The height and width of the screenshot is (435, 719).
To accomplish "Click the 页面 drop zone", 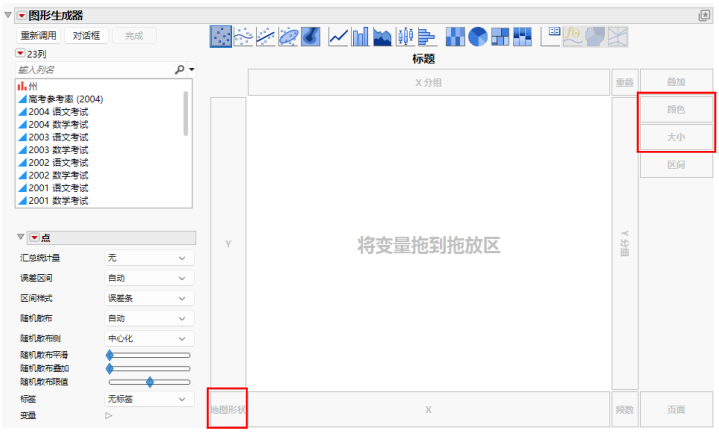I will pyautogui.click(x=676, y=409).
